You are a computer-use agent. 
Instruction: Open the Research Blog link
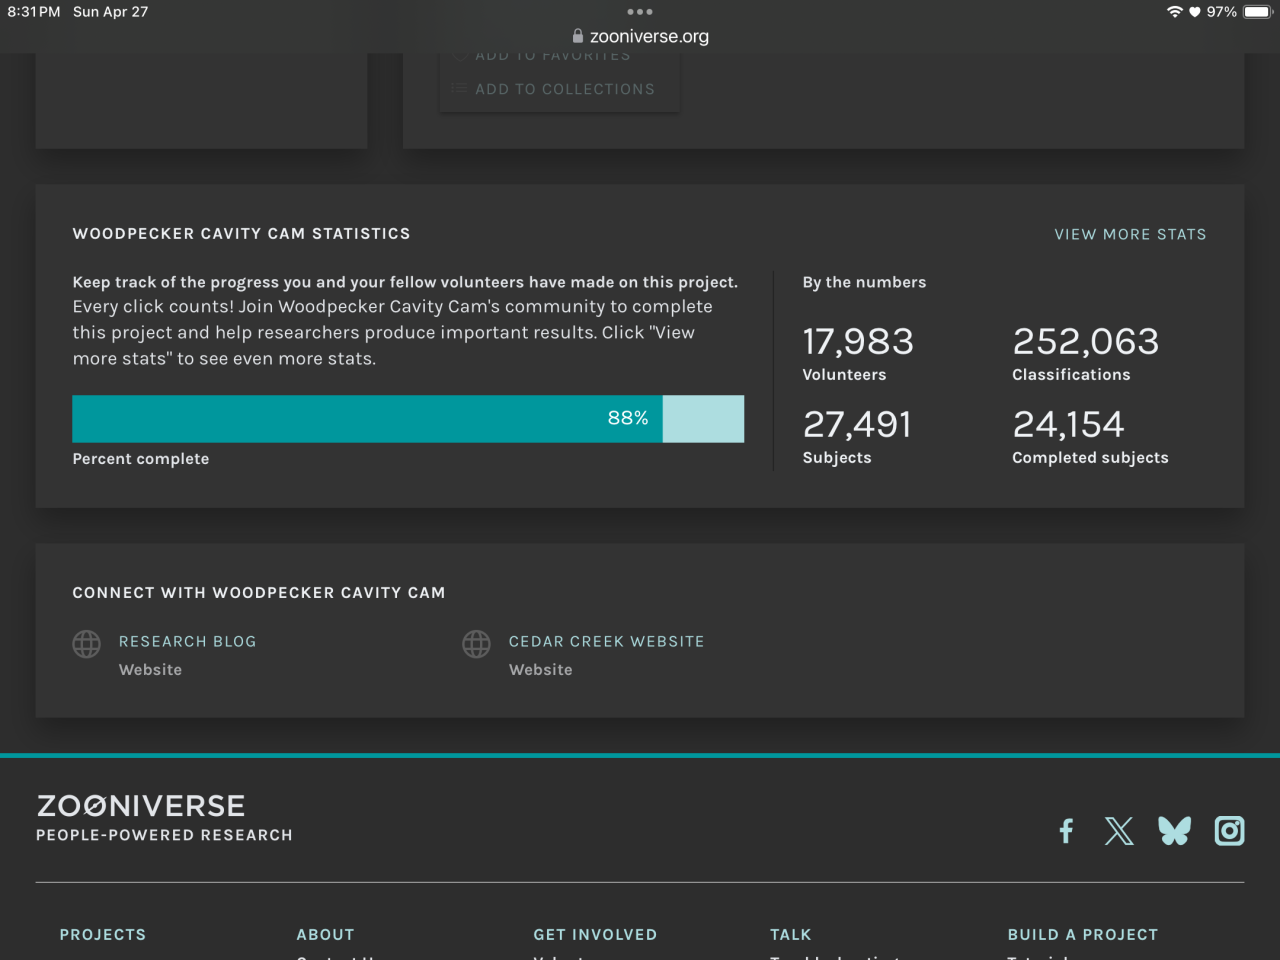(x=187, y=641)
